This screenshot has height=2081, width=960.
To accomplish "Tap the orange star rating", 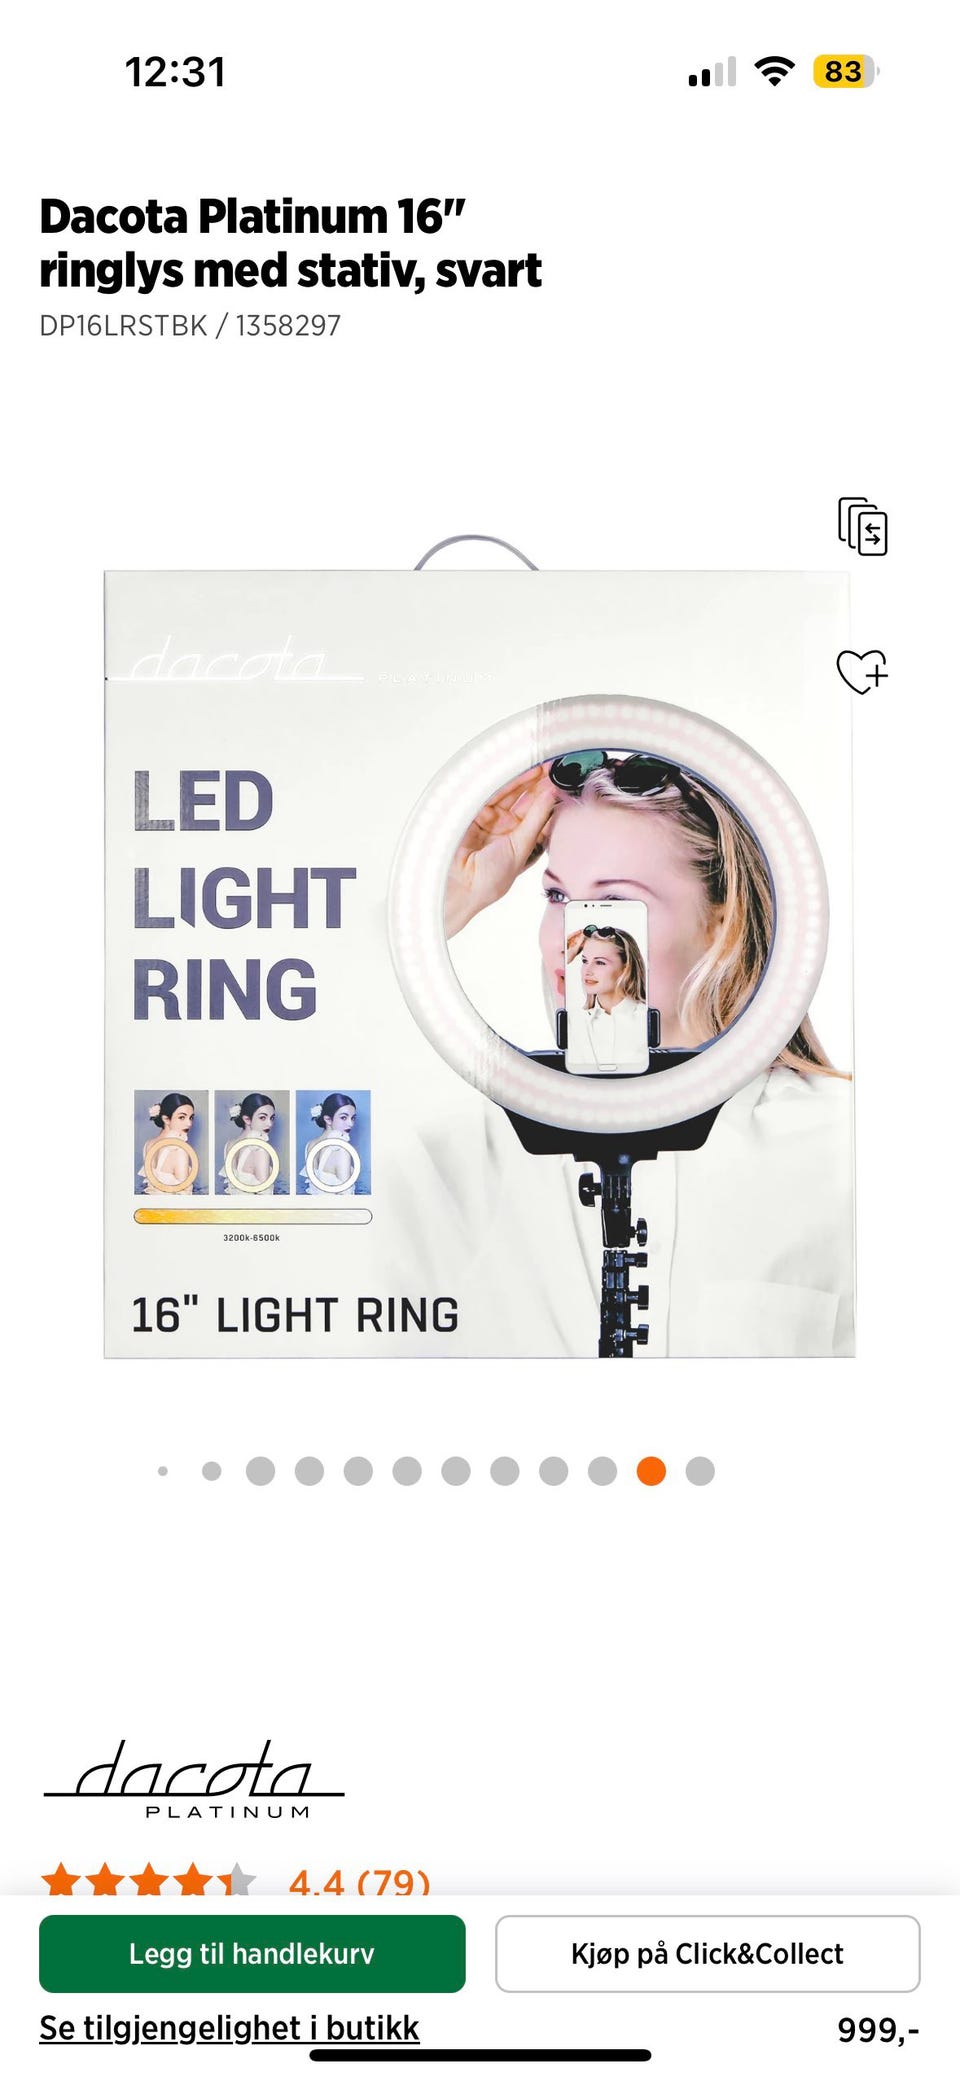I will (x=148, y=1880).
